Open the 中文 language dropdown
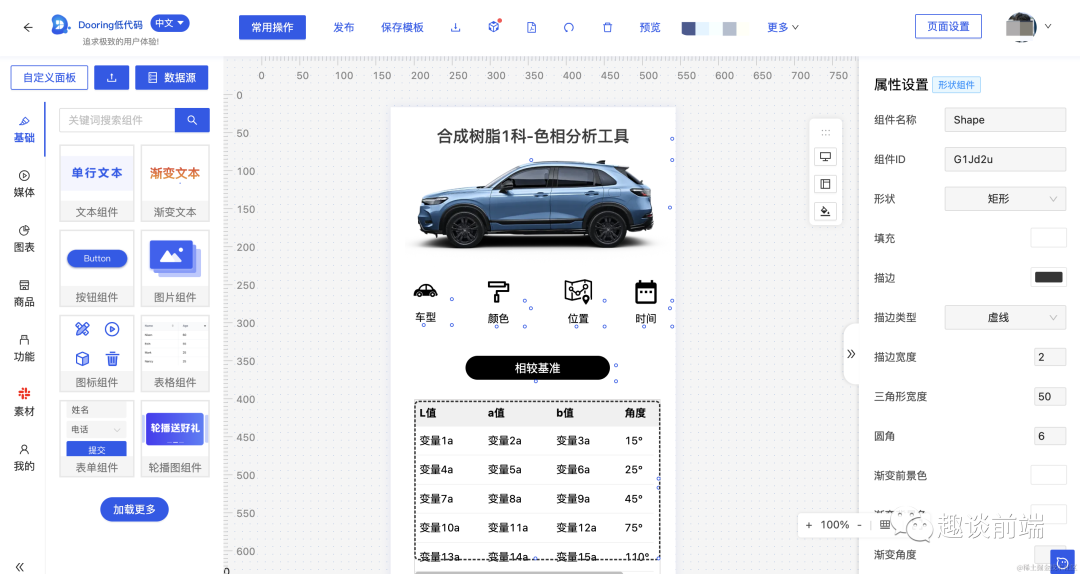Screen dimensions: 1080x574 (x=169, y=23)
